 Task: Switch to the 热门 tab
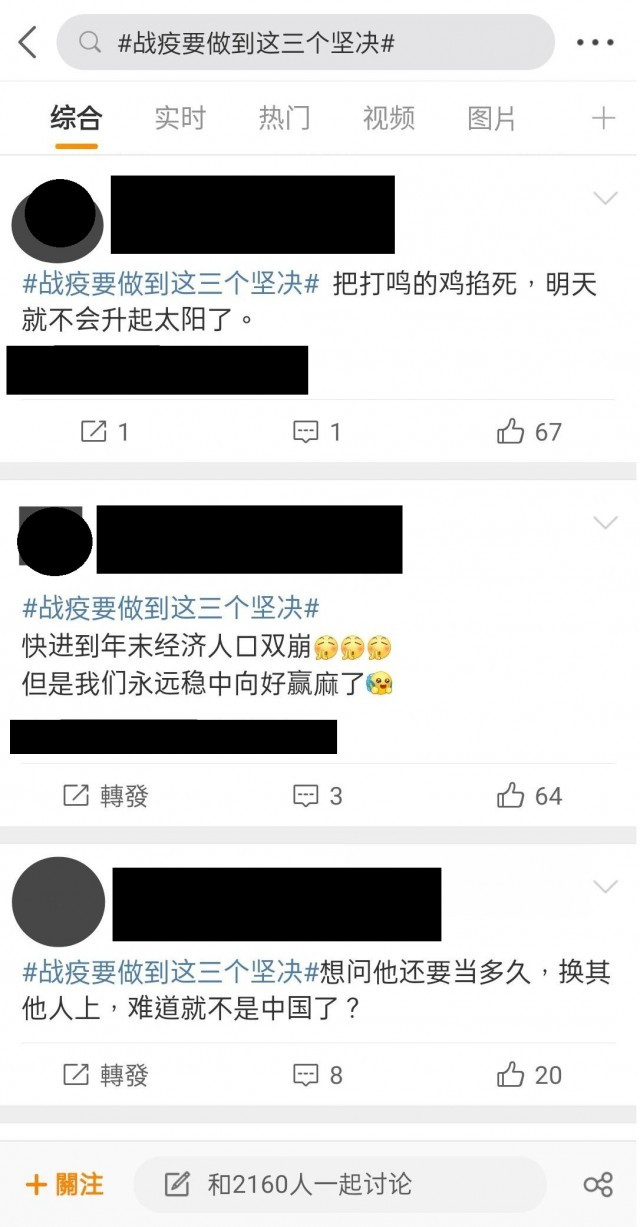coord(284,118)
